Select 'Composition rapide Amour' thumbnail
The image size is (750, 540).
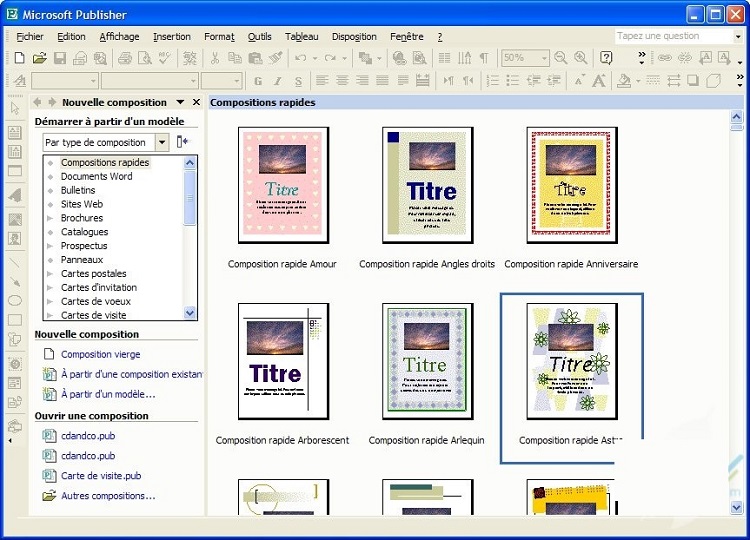283,185
